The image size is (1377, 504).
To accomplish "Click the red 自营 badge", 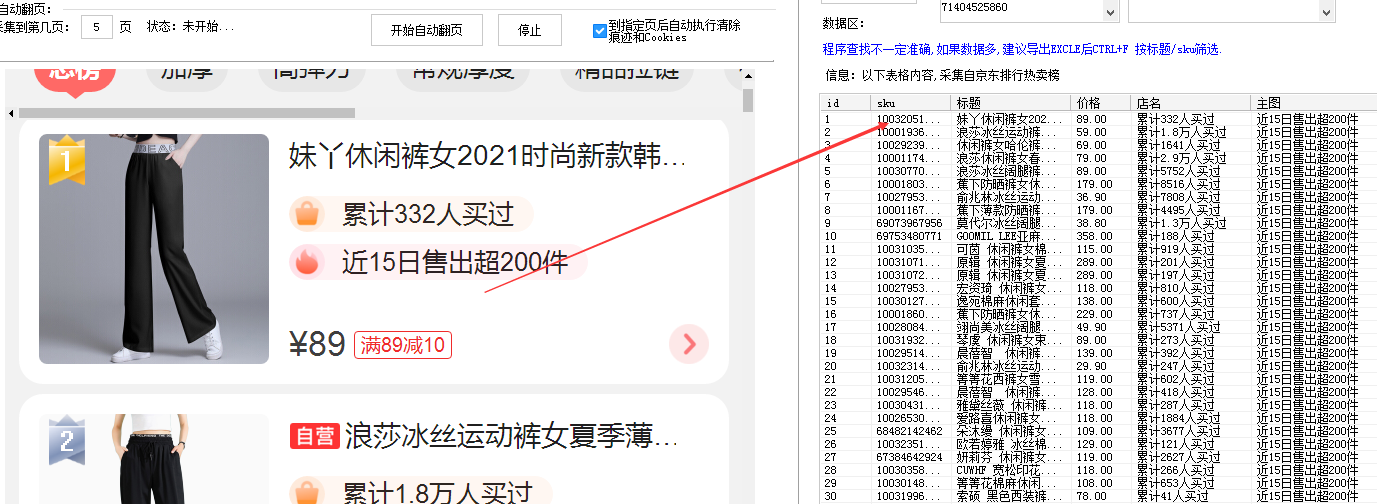I will click(x=313, y=437).
